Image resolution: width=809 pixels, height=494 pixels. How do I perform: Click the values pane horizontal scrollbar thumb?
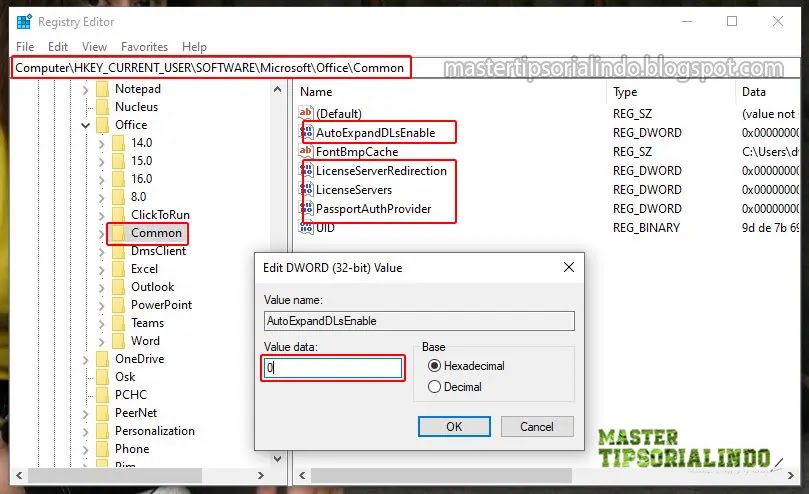pos(441,475)
